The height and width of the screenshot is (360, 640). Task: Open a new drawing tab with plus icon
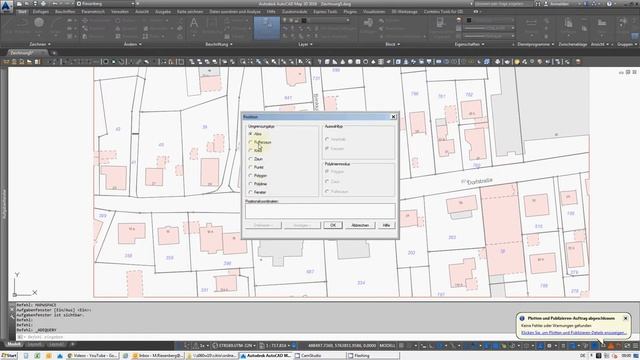point(54,53)
